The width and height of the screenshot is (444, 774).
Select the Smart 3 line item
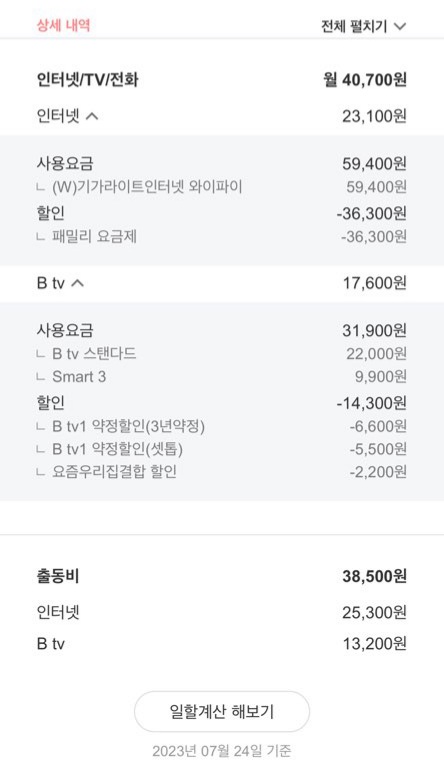point(222,377)
